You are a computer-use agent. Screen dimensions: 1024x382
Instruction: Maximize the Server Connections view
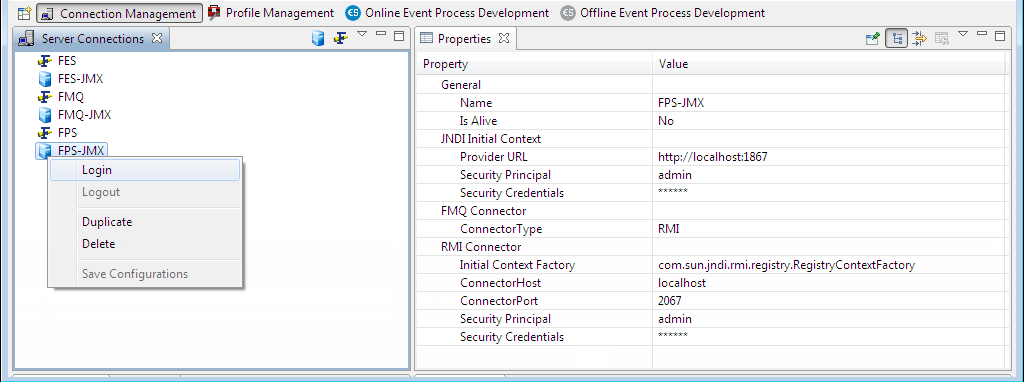coord(399,36)
